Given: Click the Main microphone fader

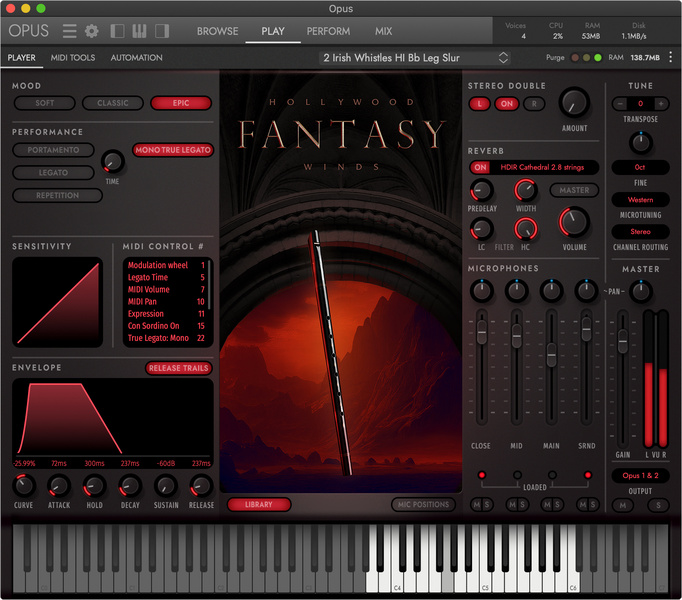Looking at the screenshot, I should pyautogui.click(x=551, y=355).
